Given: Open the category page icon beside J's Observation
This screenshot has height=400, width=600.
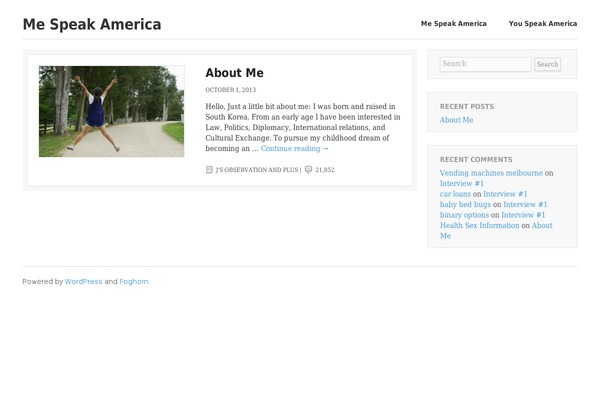Looking at the screenshot, I should pyautogui.click(x=209, y=170).
